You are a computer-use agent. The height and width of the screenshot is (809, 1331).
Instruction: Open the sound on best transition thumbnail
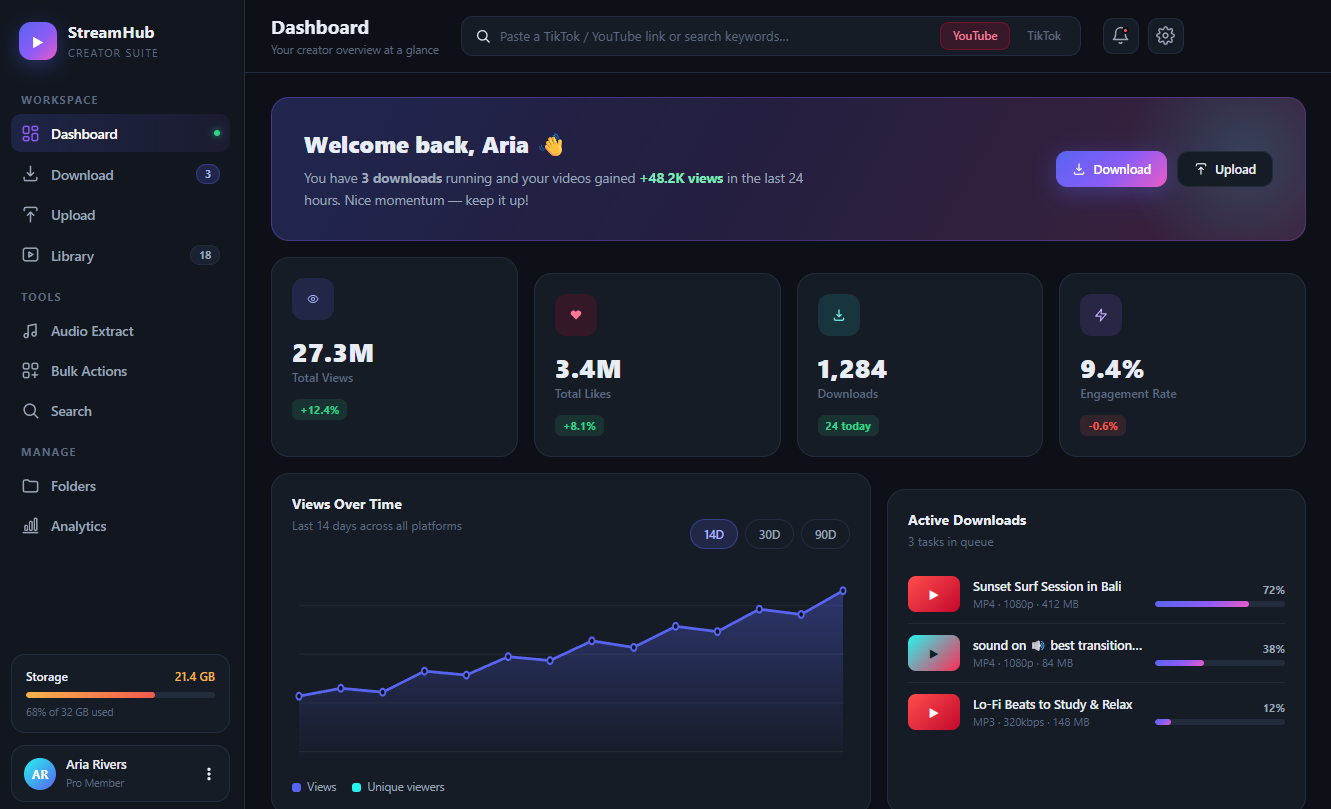tap(934, 653)
